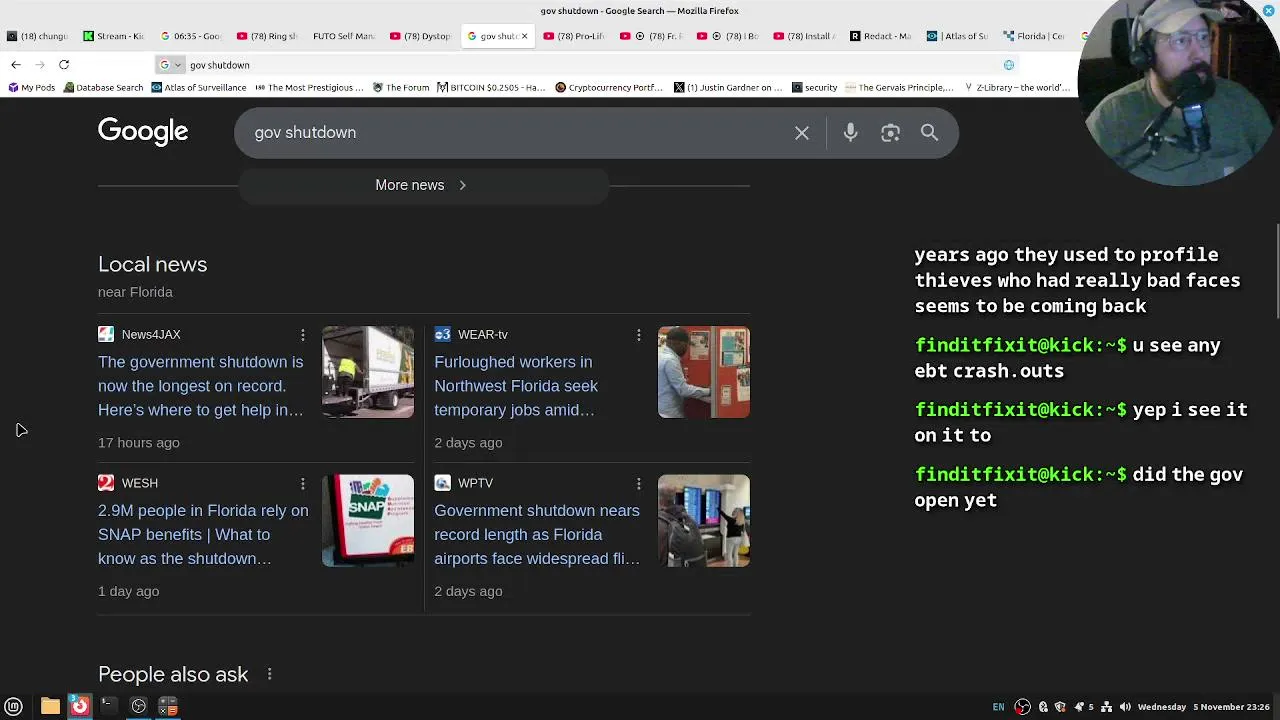Focus the Firefox window taskbar icon

tap(79, 706)
